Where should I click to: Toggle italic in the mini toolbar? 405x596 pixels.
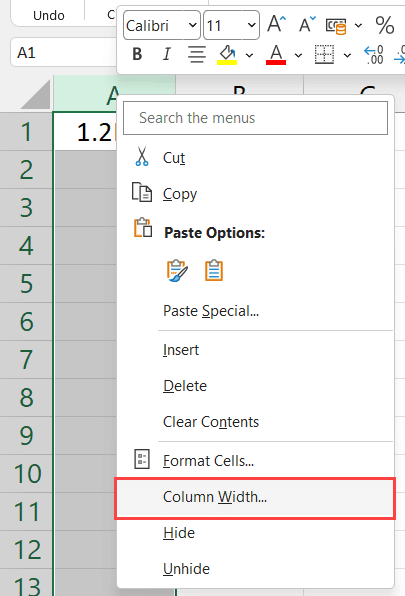pos(166,54)
